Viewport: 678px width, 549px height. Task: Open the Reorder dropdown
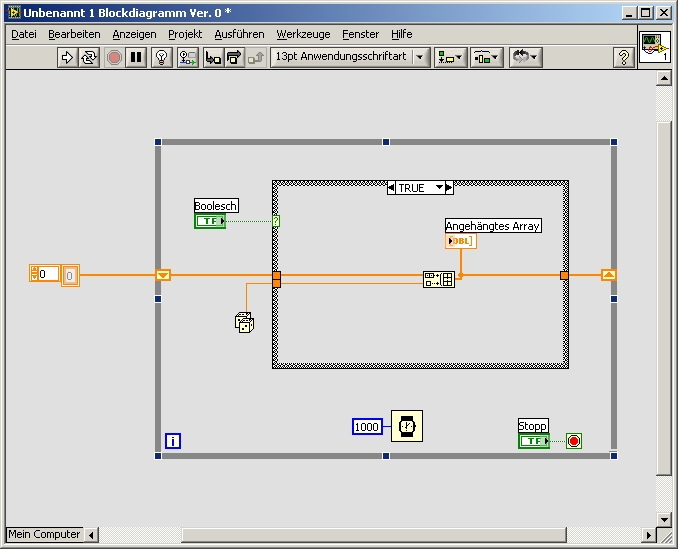(x=525, y=57)
